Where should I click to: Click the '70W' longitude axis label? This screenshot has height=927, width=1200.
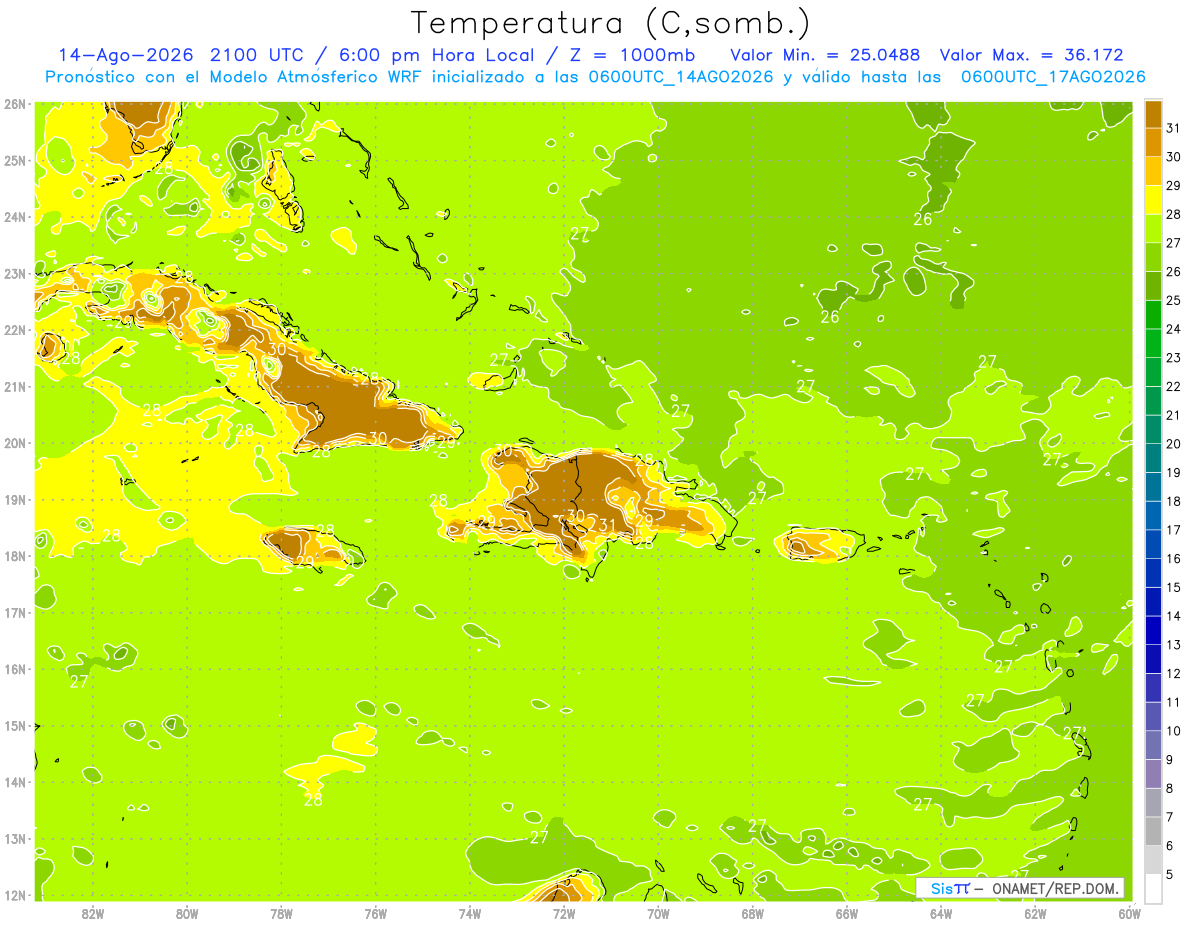[658, 913]
